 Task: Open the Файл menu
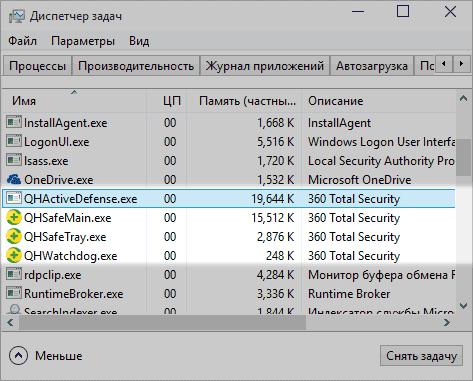point(22,41)
